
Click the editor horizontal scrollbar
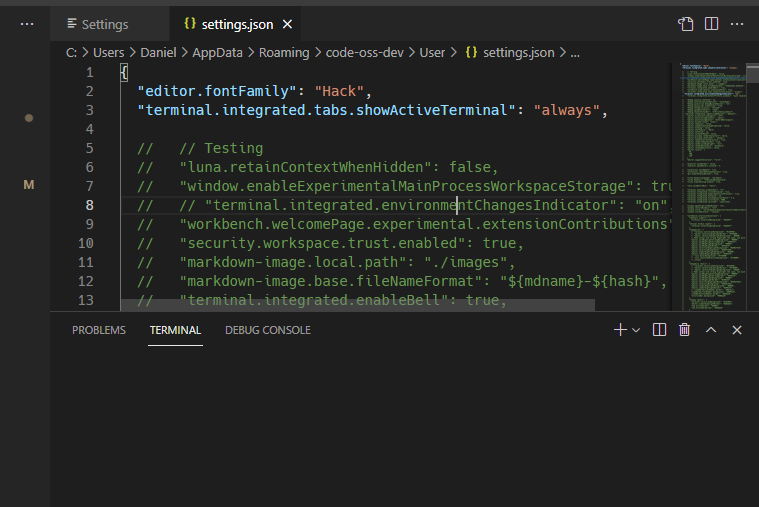(358, 305)
